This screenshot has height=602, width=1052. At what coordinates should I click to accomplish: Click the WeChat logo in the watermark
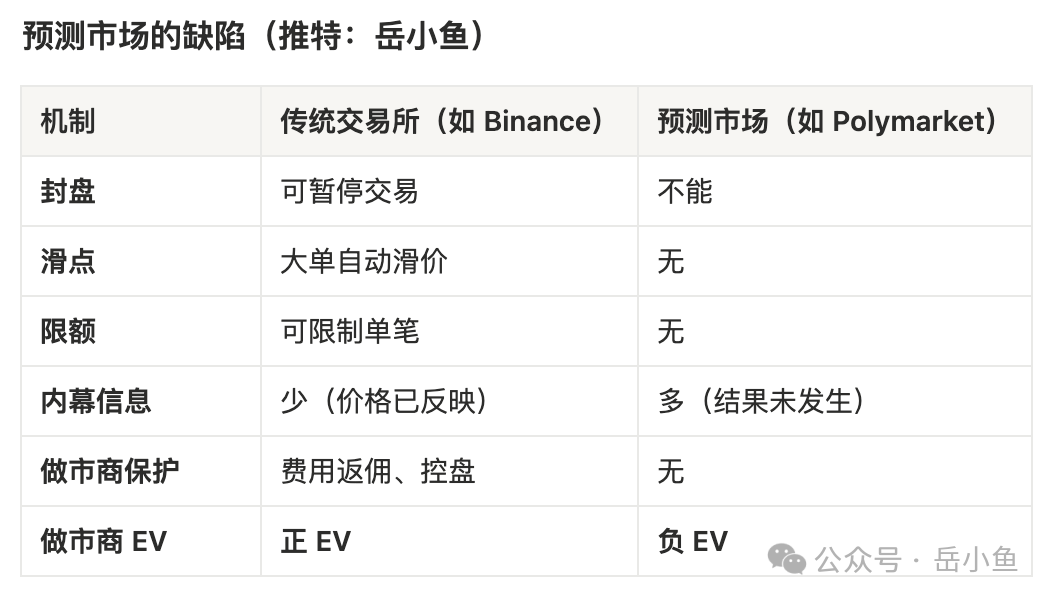pyautogui.click(x=787, y=560)
